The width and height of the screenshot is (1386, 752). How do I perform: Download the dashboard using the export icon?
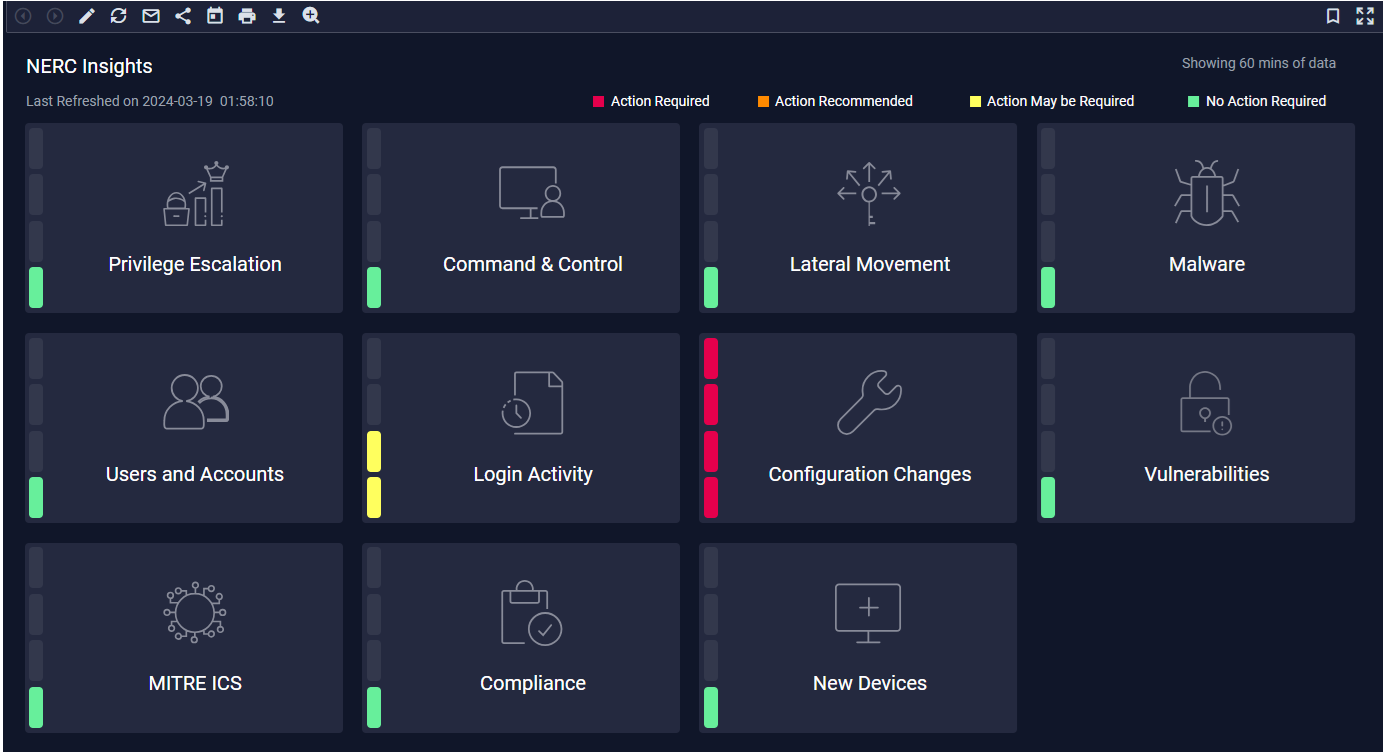tap(279, 16)
